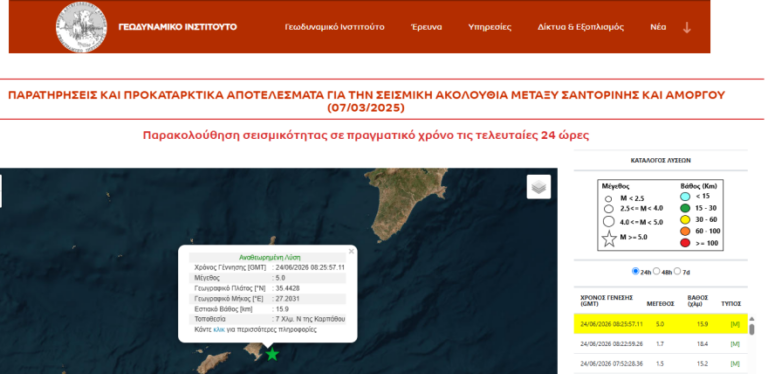Image resolution: width=768 pixels, height=374 pixels.
Task: Select the 24/06/2026 07:52:28.36 row
Action: tap(661, 364)
